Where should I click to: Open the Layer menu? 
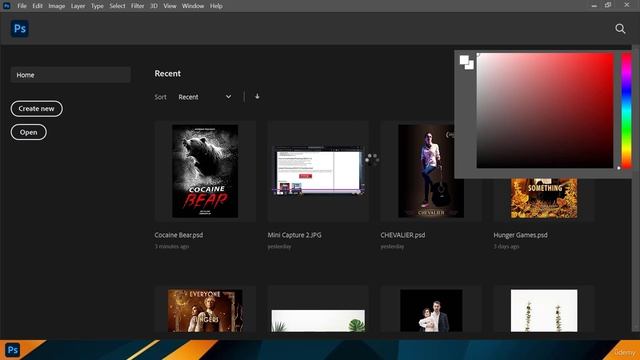(x=78, y=6)
